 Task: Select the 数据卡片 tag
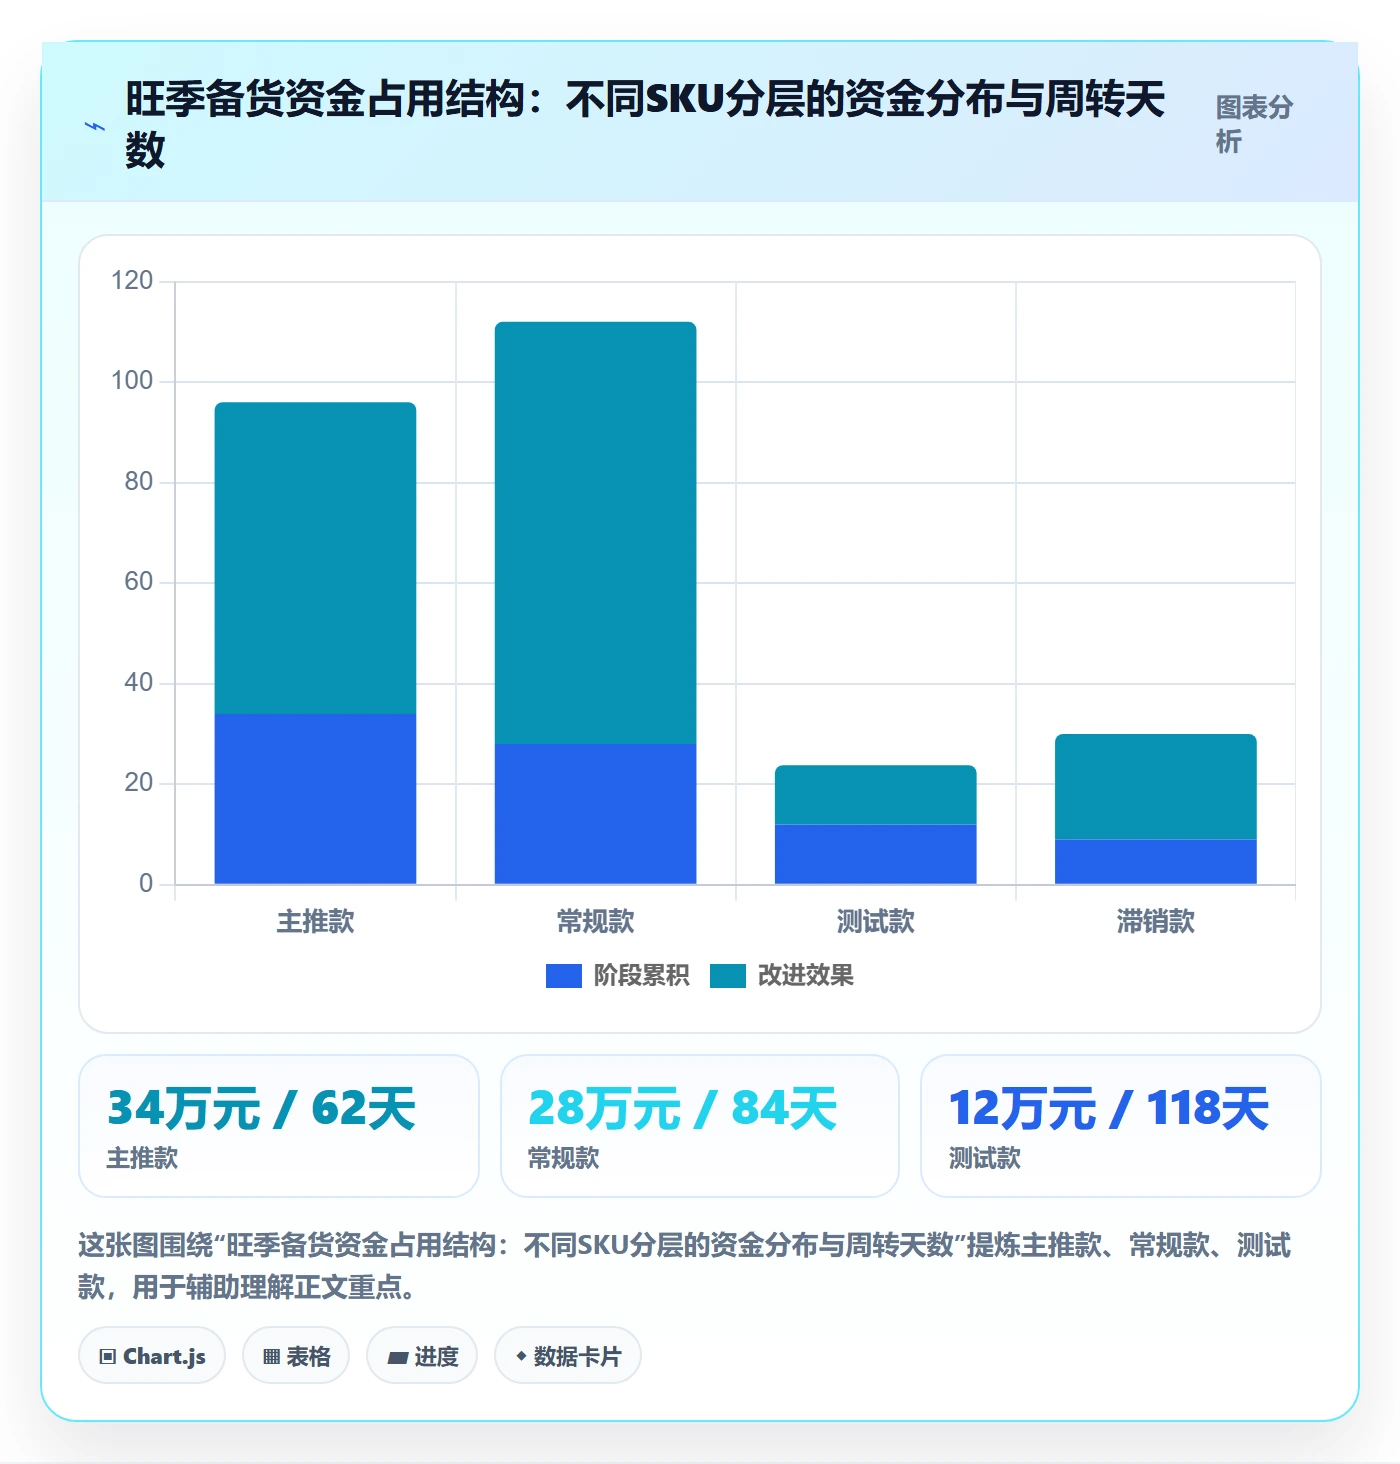coord(568,1356)
